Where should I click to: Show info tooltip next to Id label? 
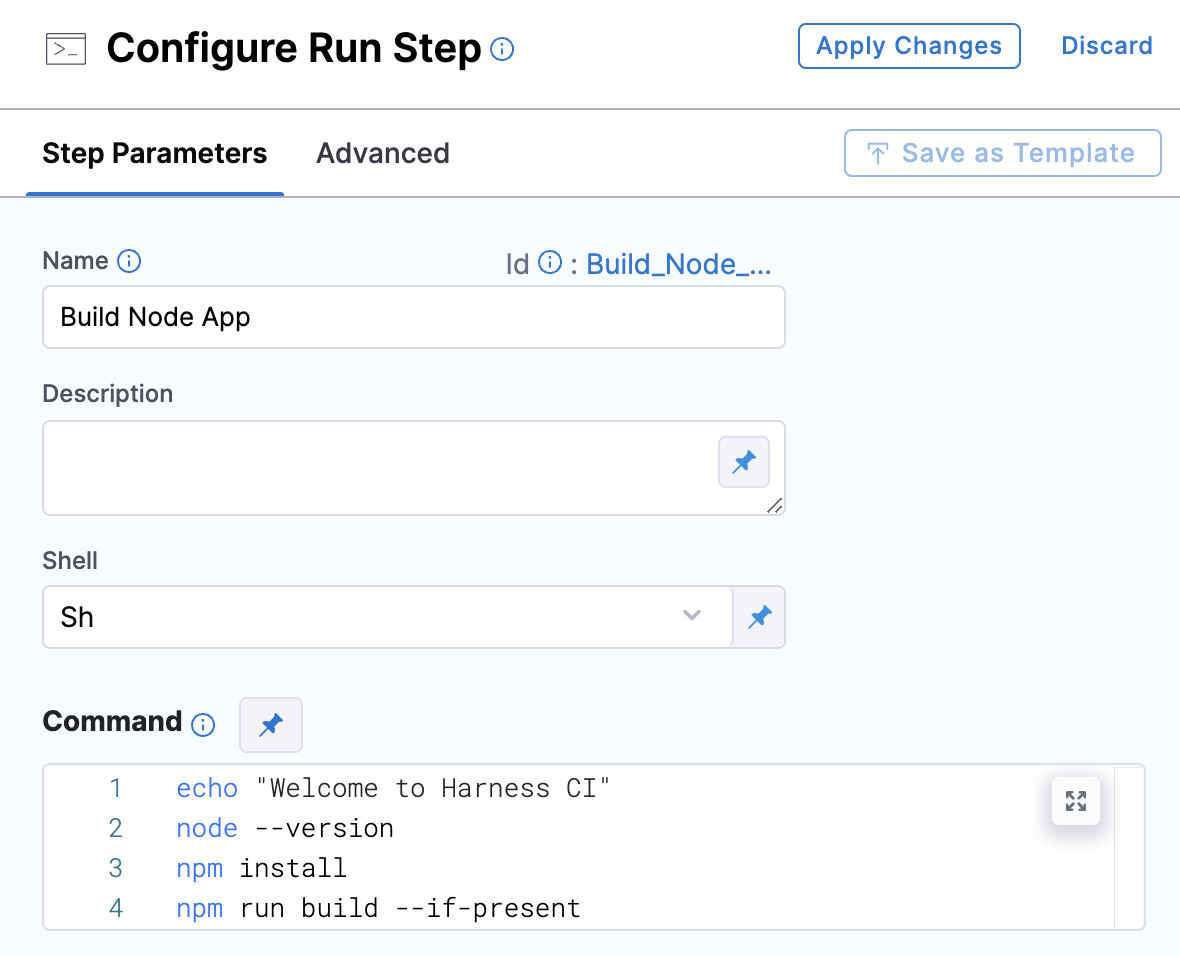tap(550, 262)
